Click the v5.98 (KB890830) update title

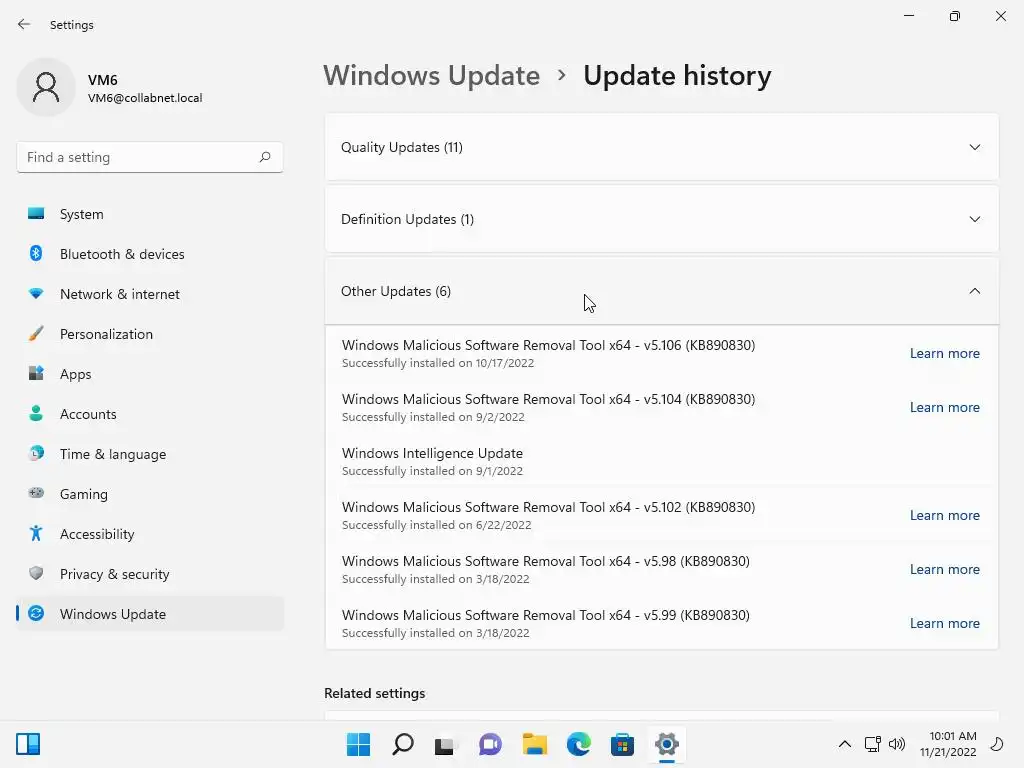click(545, 561)
